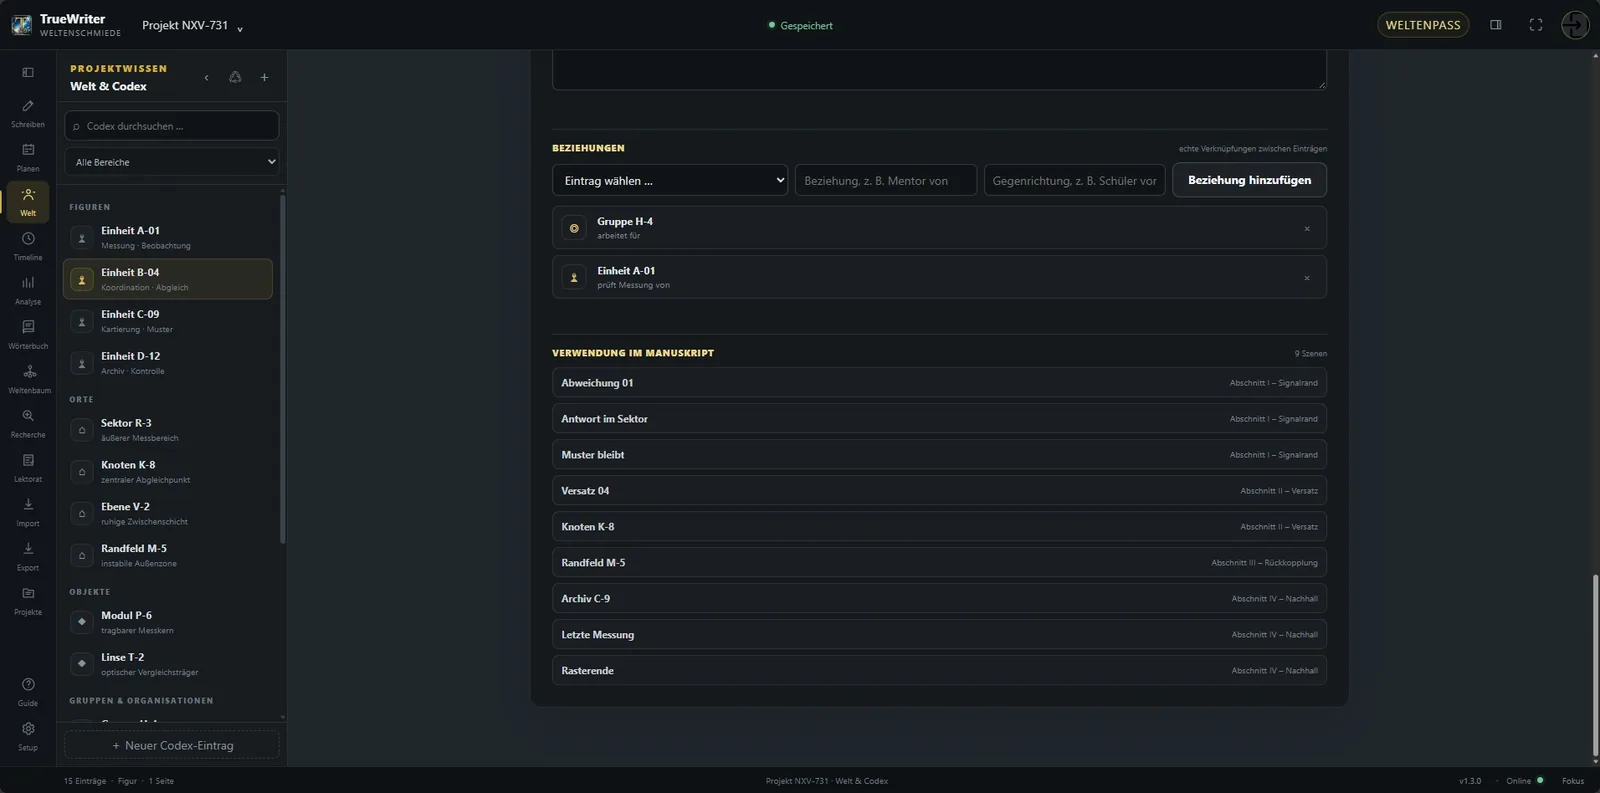This screenshot has height=793, width=1600.
Task: Open the Projekt NXV-731 dropdown
Action: pyautogui.click(x=192, y=26)
